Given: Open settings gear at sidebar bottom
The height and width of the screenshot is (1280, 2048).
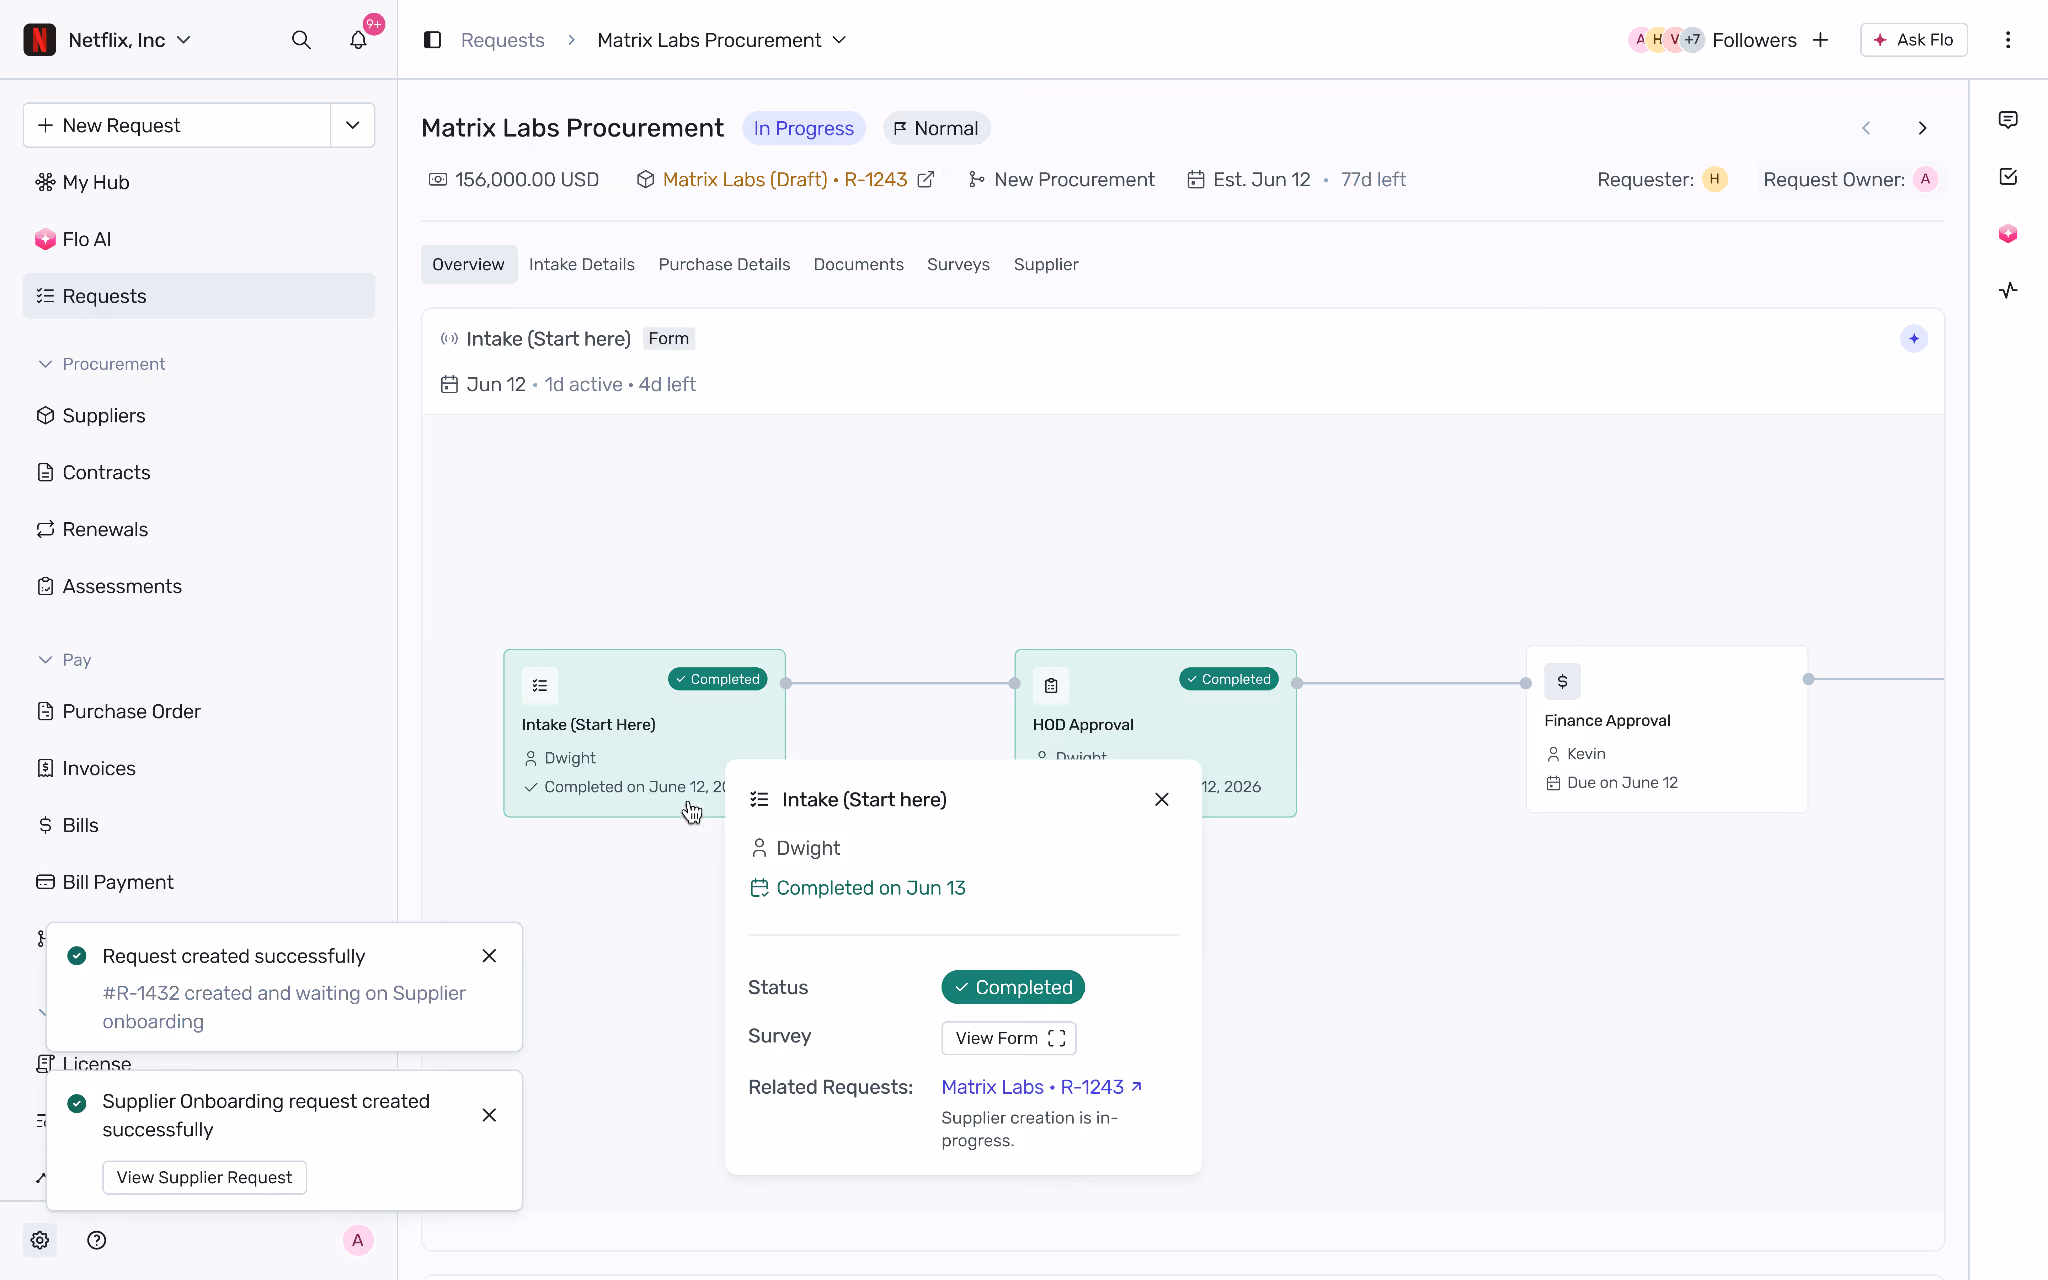Looking at the screenshot, I should pyautogui.click(x=40, y=1240).
